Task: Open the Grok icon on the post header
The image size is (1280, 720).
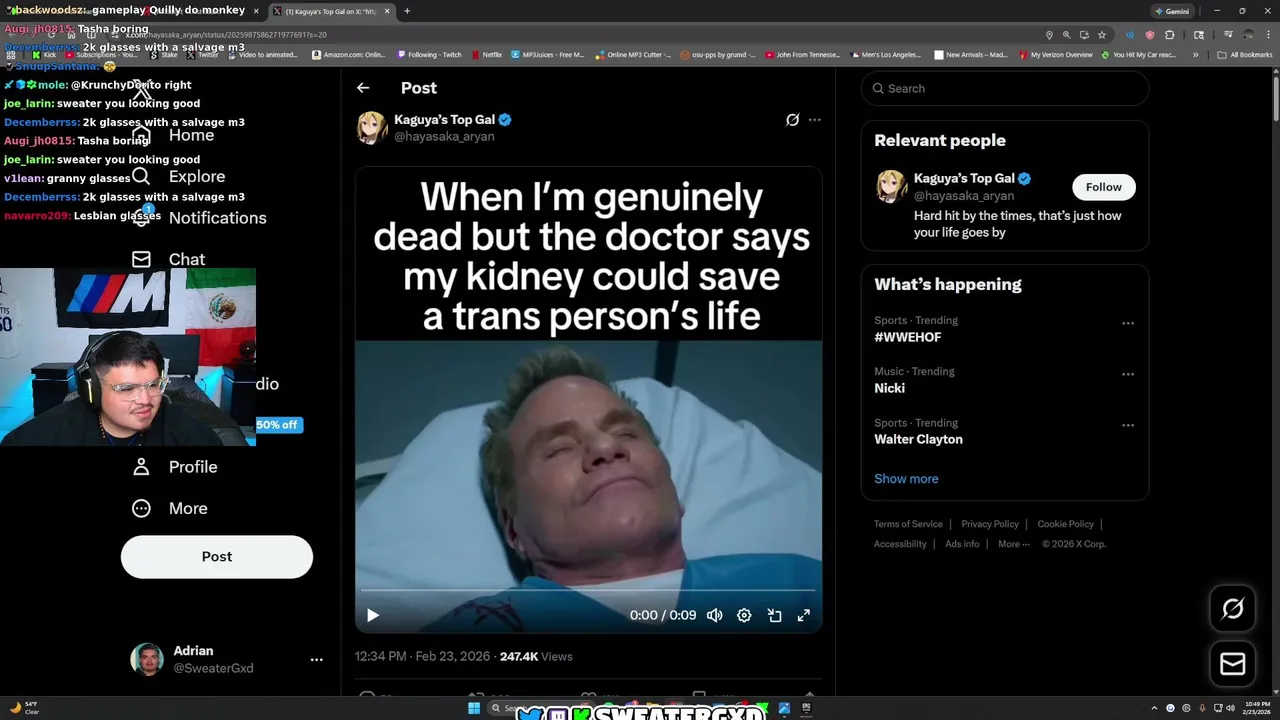Action: 792,120
